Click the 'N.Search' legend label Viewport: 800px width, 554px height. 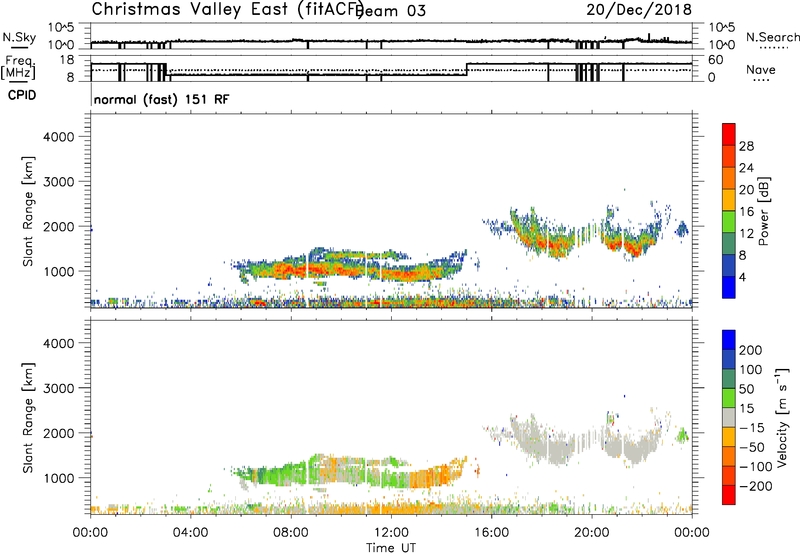(772, 37)
